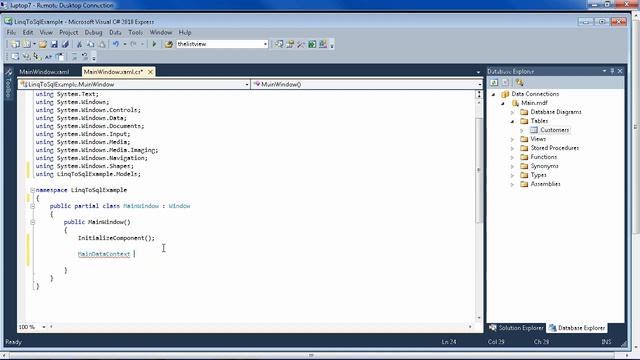Screen dimensions: 640x360
Task: Start debugging with the green play icon
Action: pos(154,44)
